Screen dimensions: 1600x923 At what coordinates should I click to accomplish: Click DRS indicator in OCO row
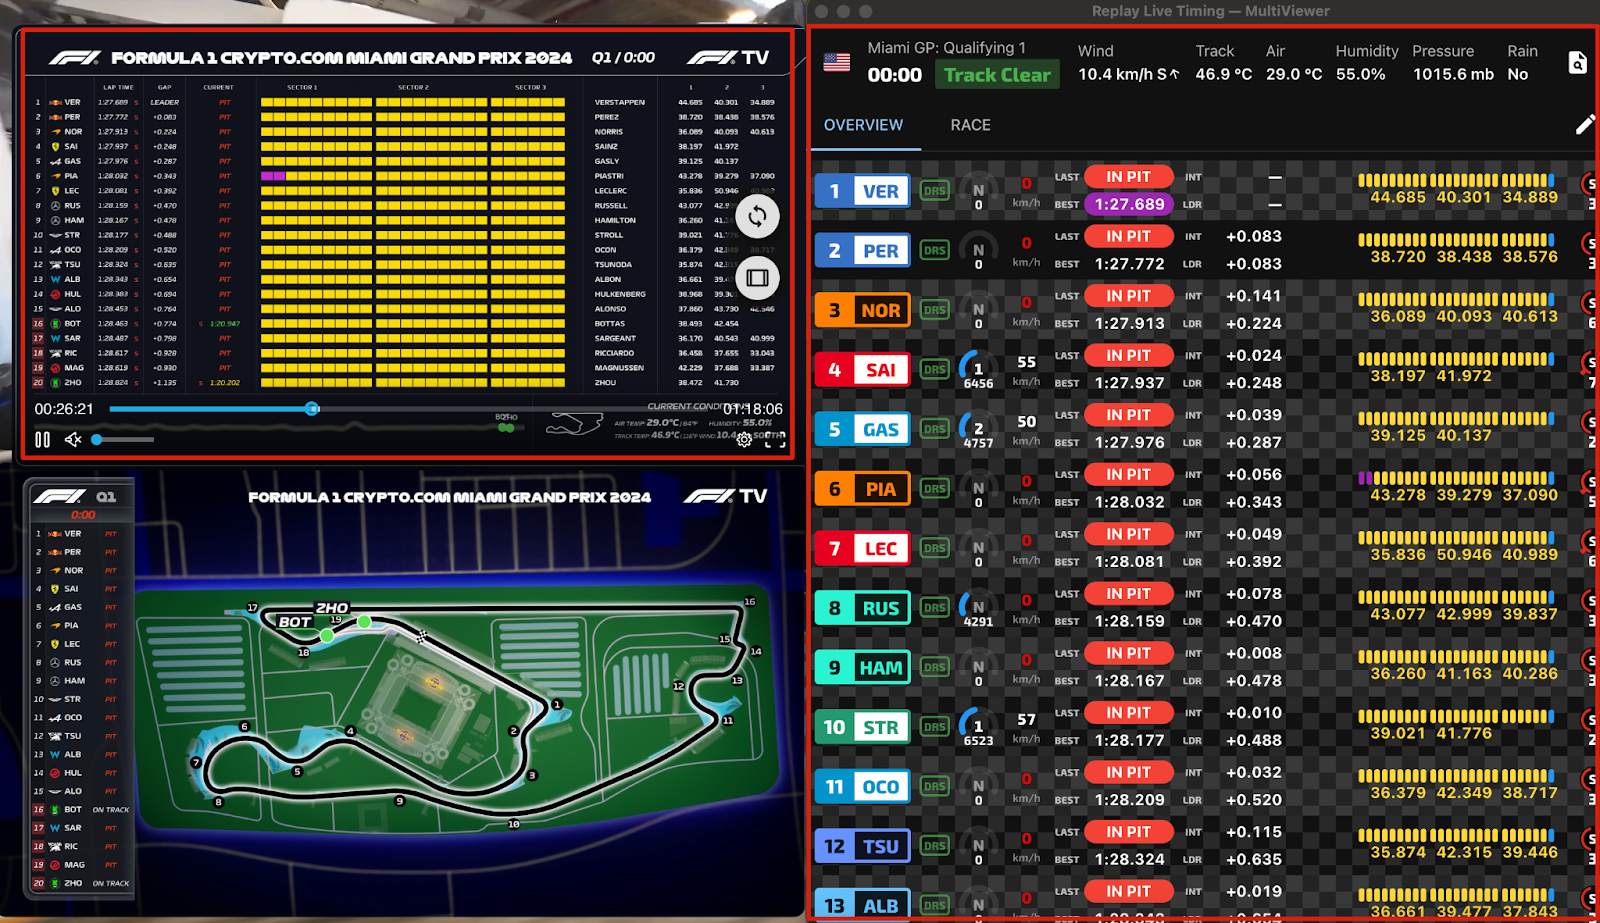pos(935,787)
